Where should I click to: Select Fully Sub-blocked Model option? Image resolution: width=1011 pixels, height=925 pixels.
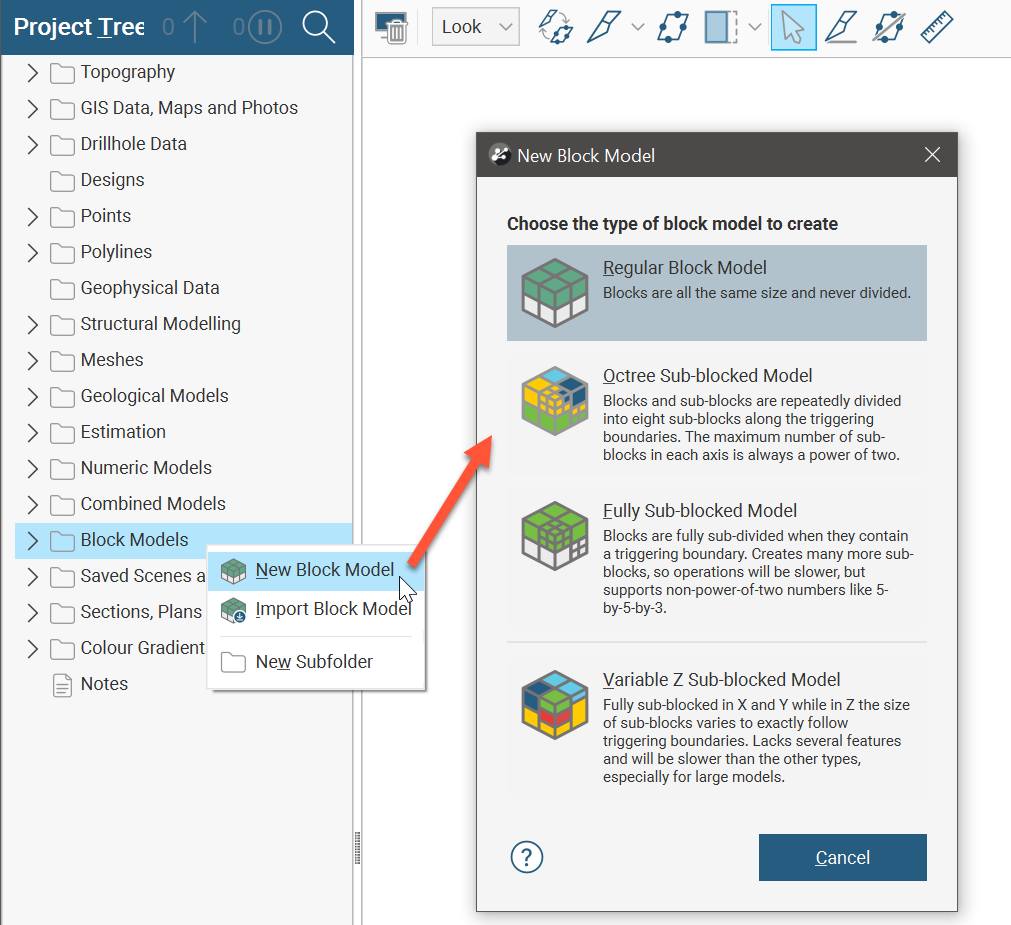tap(716, 558)
